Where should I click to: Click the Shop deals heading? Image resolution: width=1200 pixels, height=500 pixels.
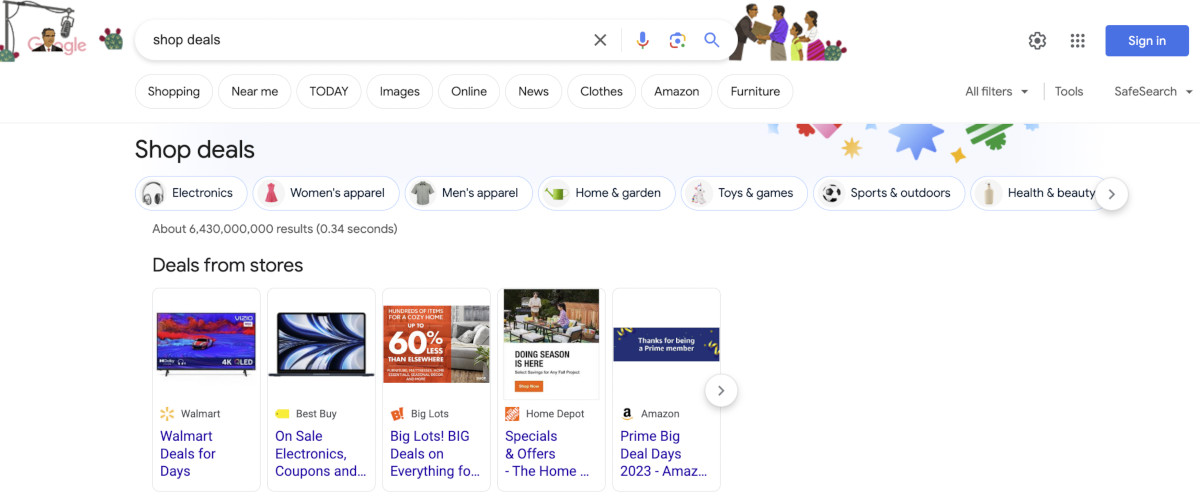(195, 150)
